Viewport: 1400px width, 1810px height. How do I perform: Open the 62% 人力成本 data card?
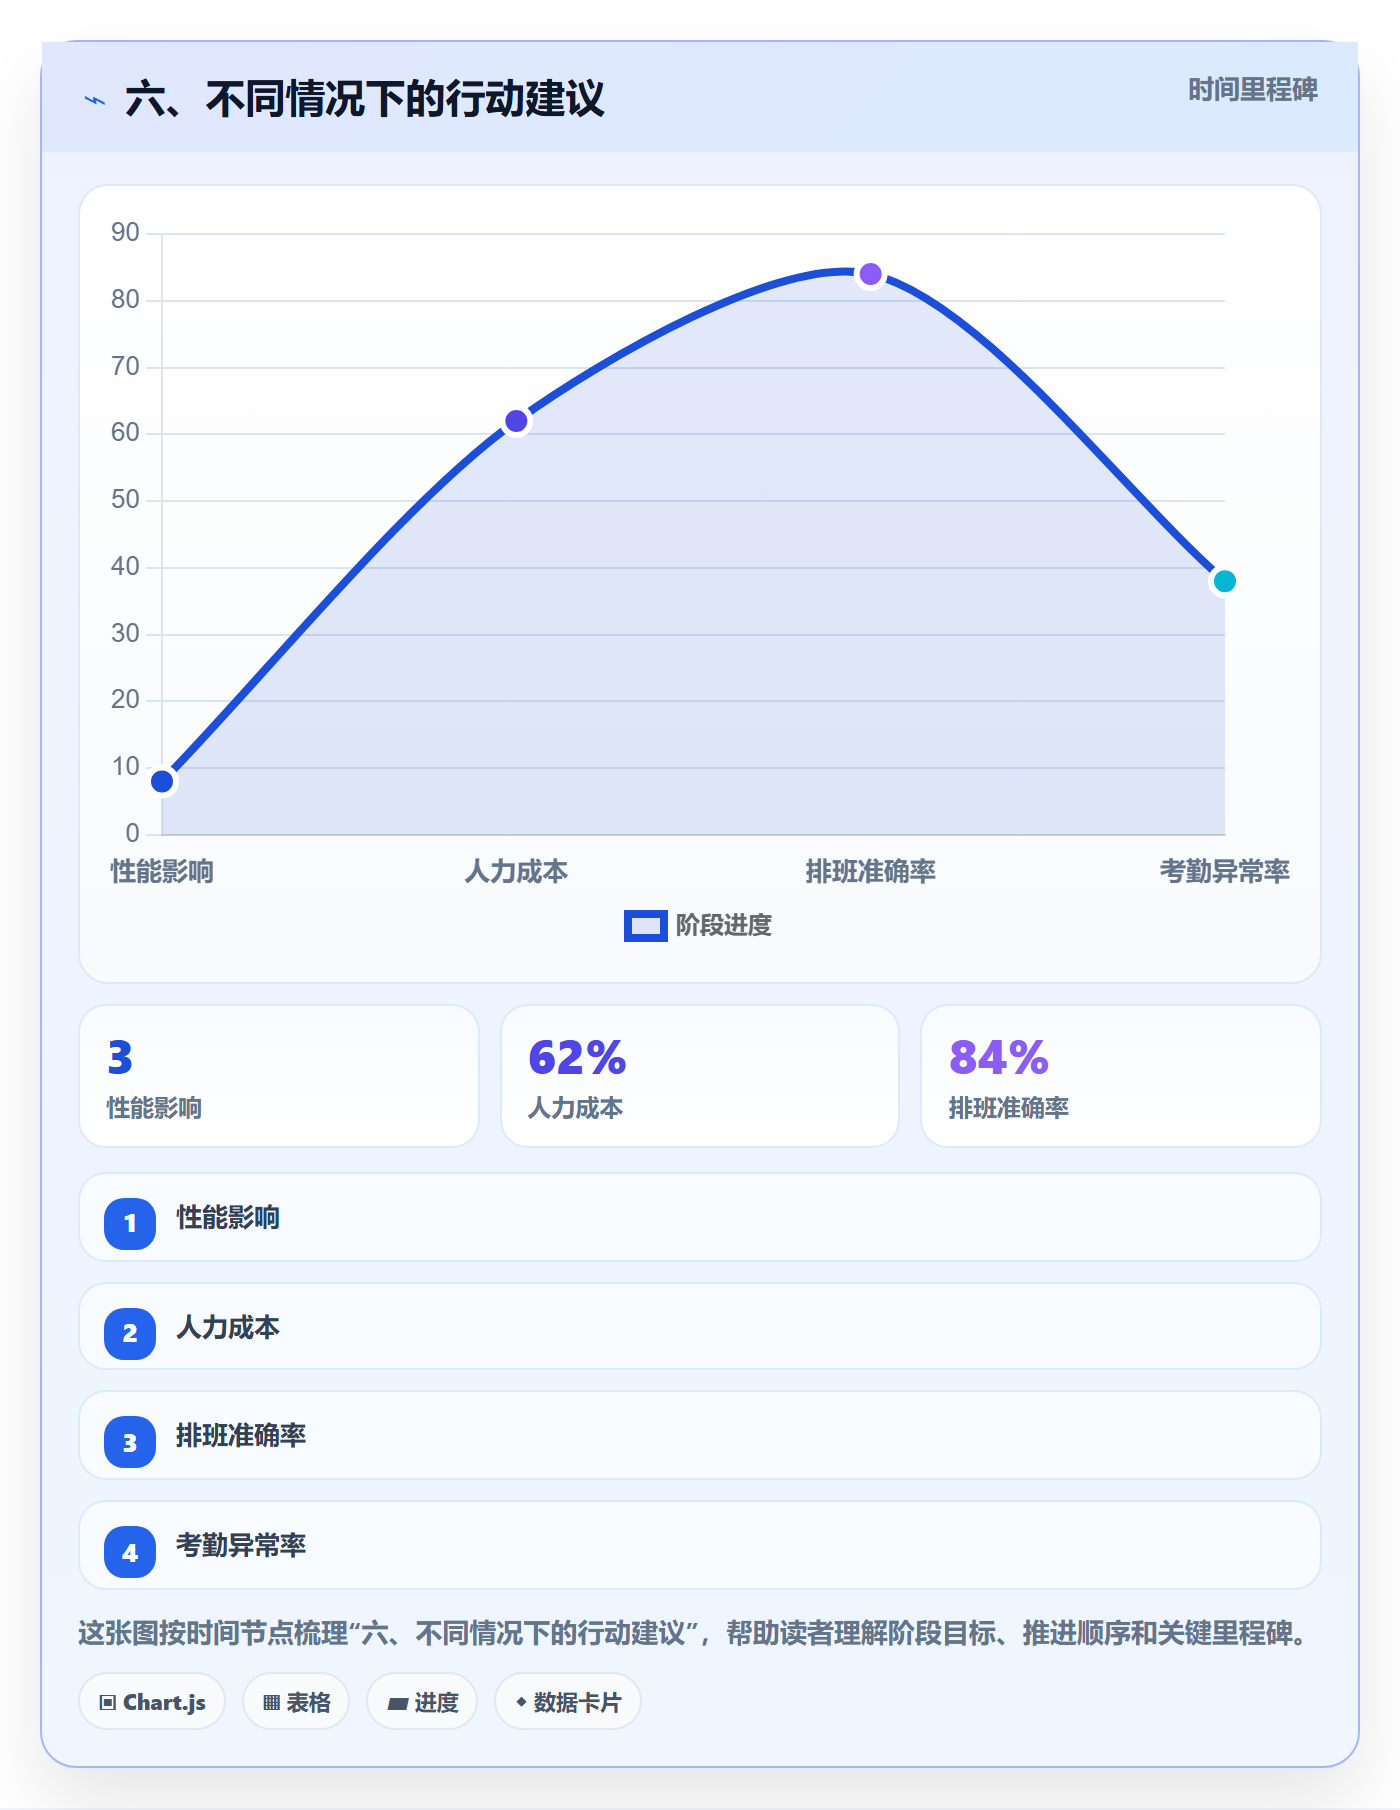[x=700, y=1076]
